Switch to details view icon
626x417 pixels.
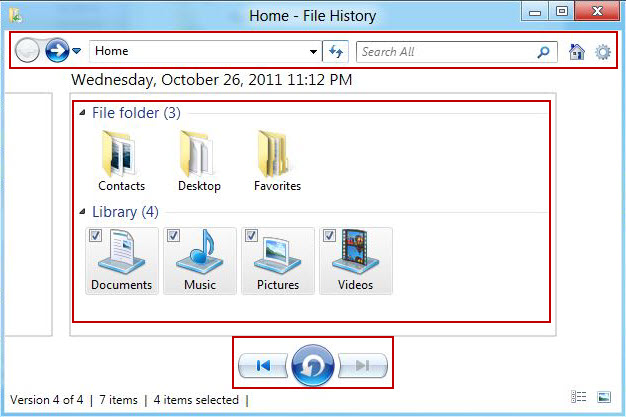click(578, 397)
